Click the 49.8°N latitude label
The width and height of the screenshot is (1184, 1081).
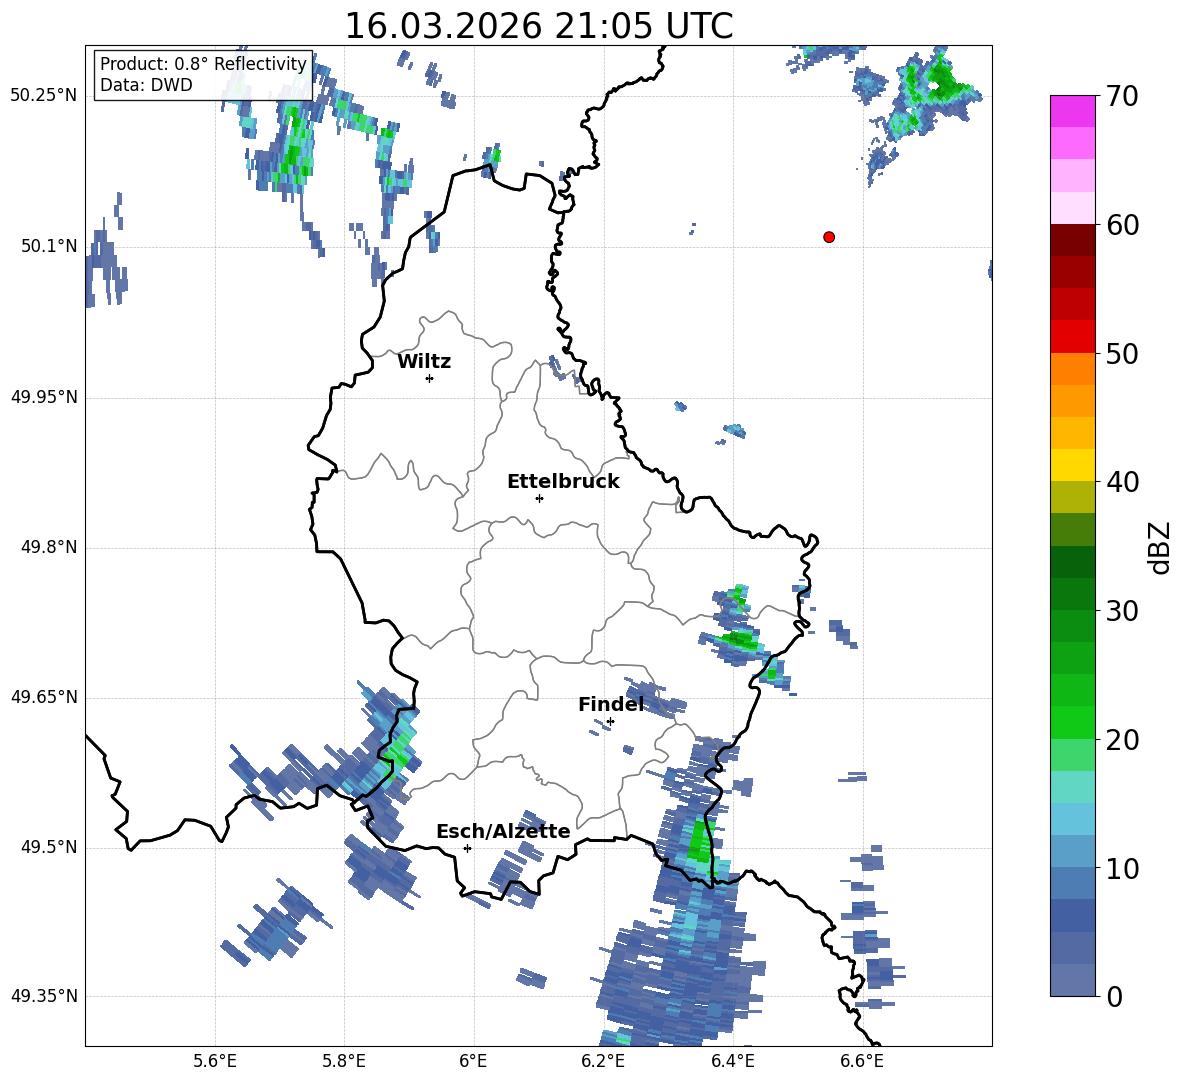point(48,547)
